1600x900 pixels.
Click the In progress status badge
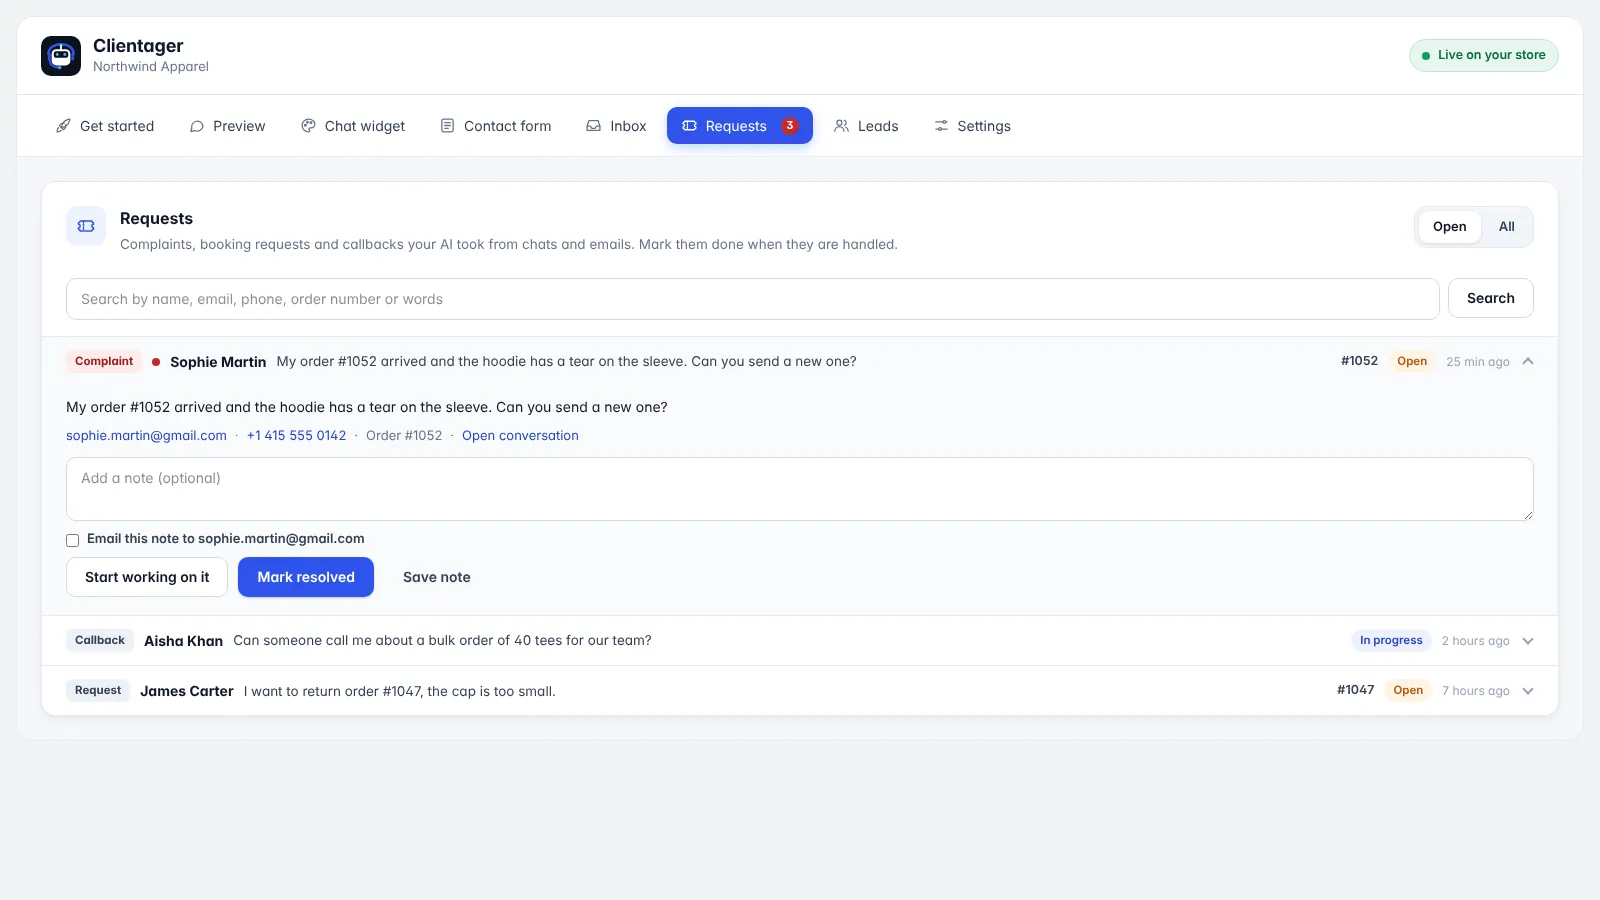[x=1391, y=641]
